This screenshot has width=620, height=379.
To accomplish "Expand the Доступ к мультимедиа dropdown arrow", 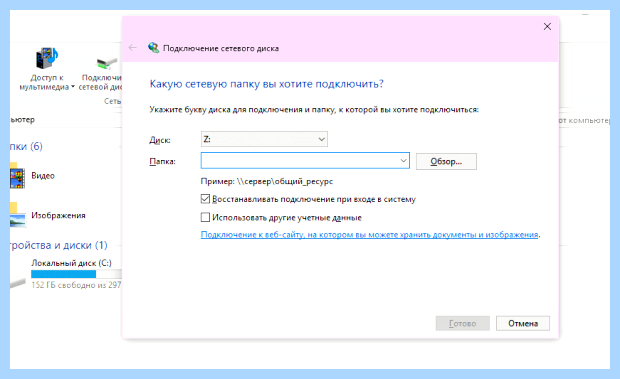I will [x=73, y=87].
